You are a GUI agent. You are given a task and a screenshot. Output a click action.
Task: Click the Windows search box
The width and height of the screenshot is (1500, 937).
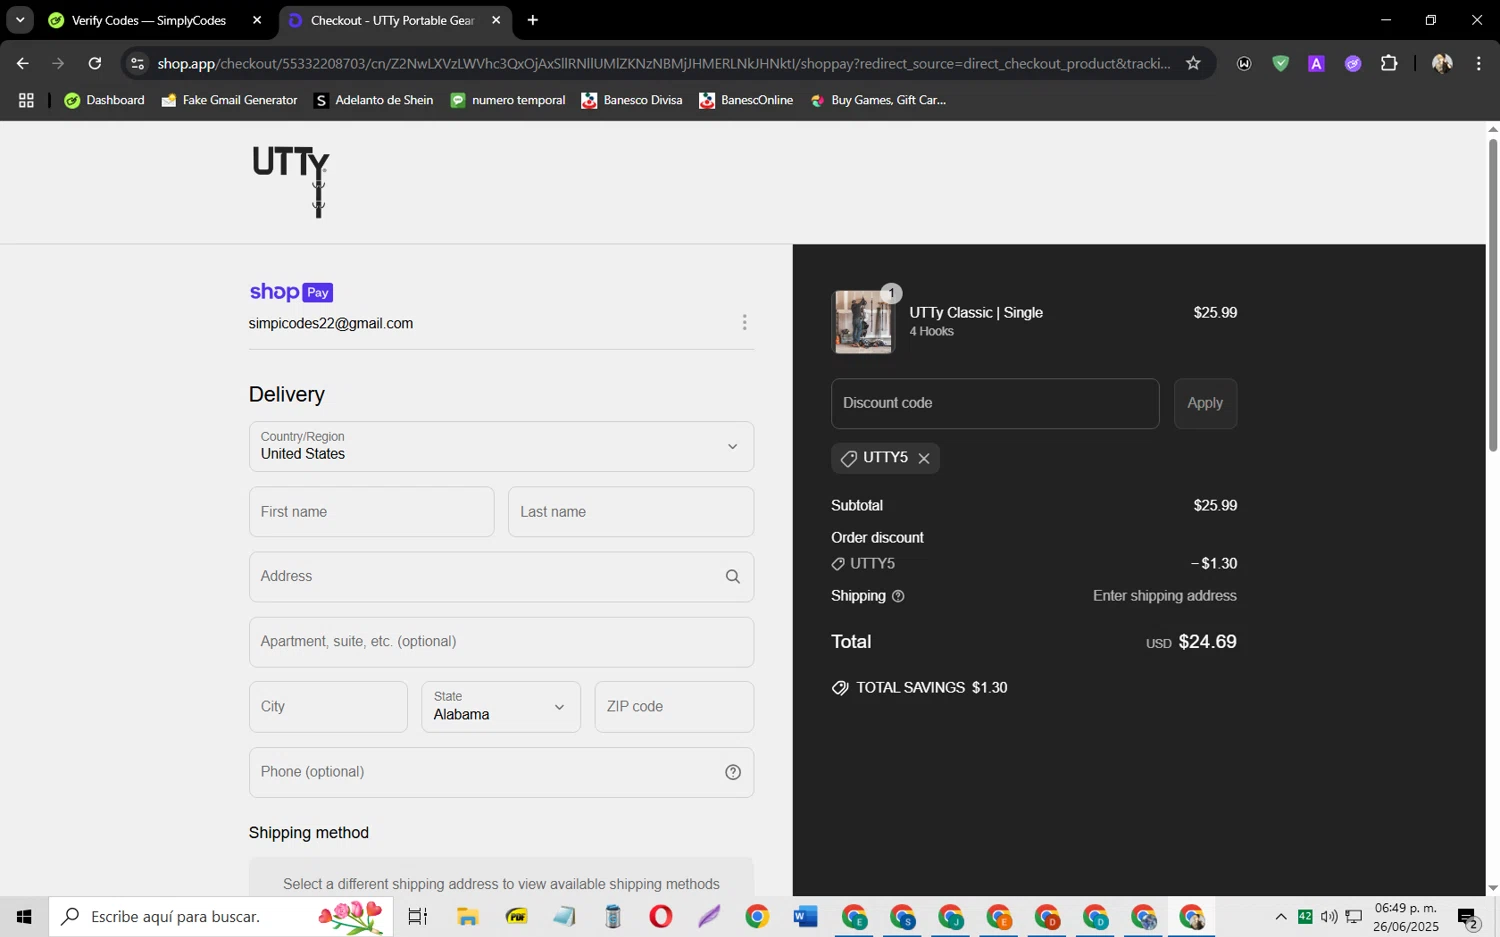[x=221, y=916]
